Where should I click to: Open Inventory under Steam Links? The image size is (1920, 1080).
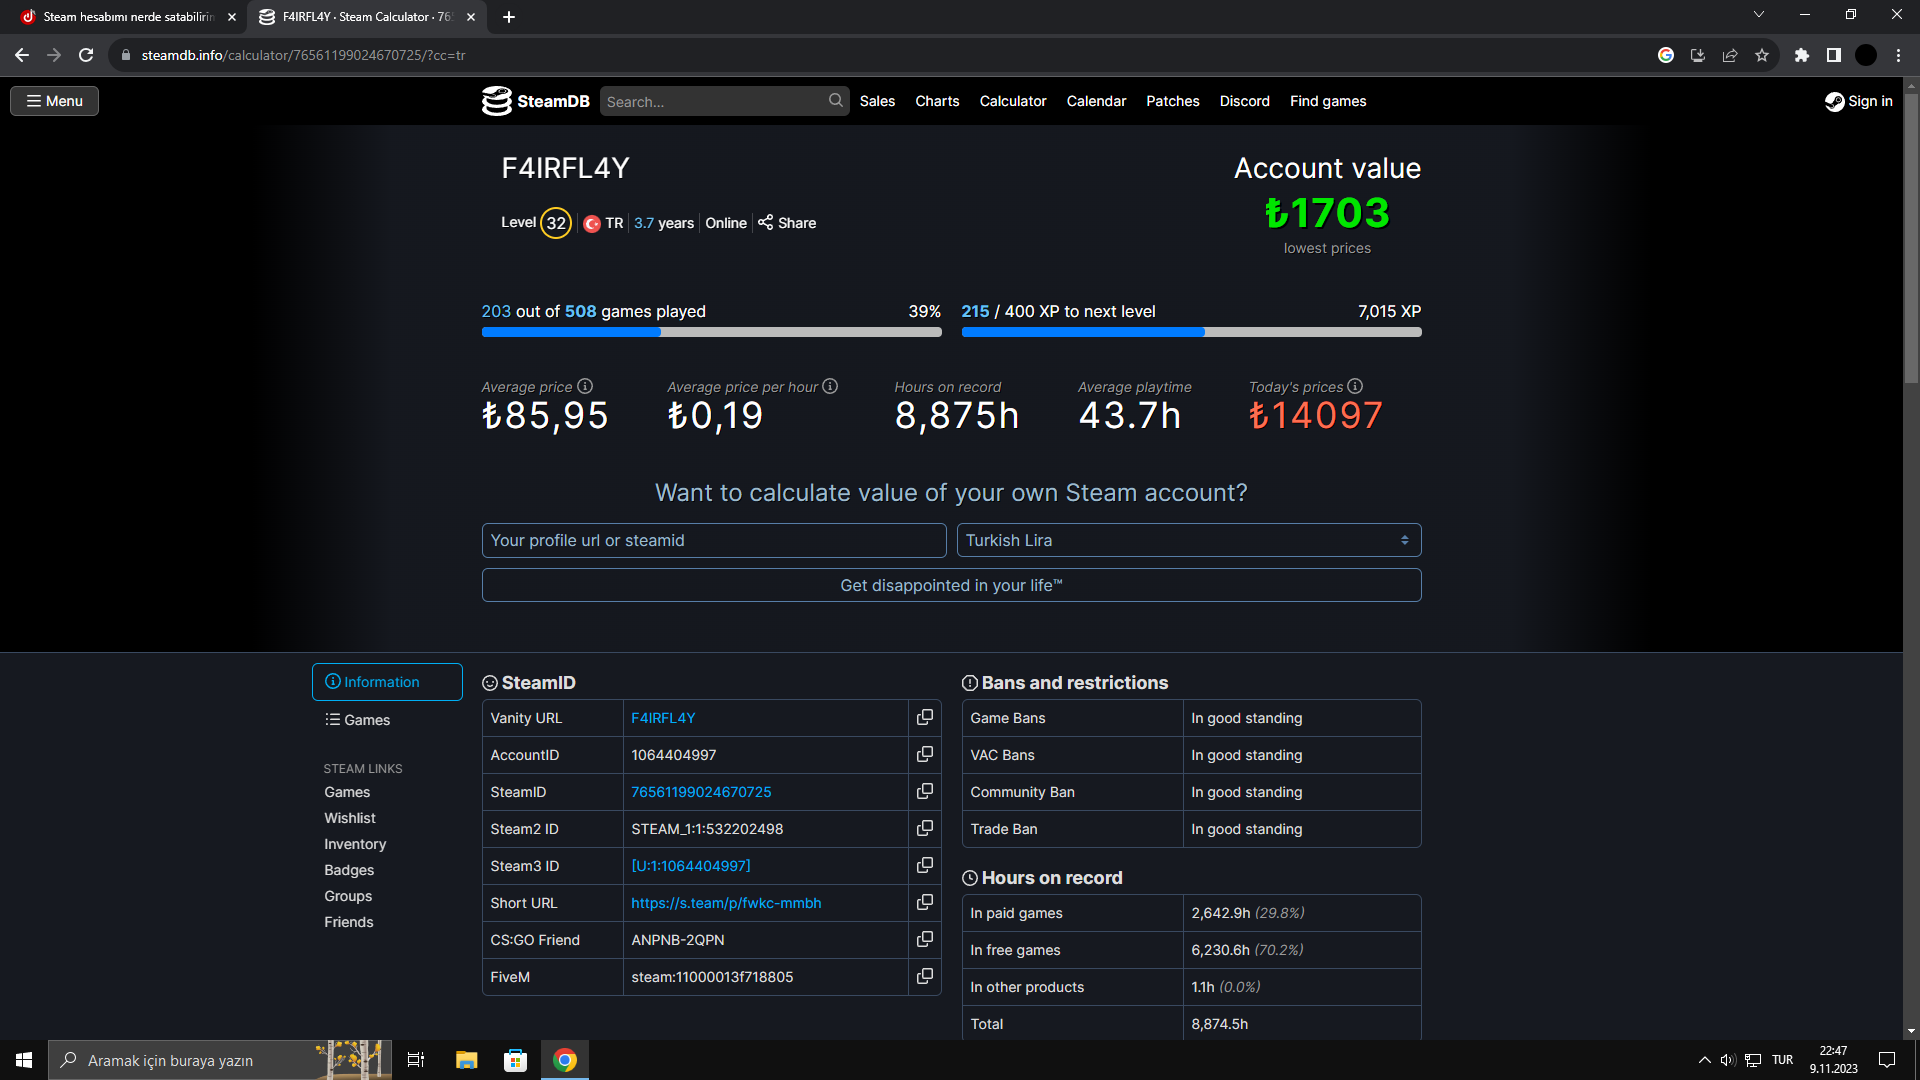pyautogui.click(x=355, y=844)
